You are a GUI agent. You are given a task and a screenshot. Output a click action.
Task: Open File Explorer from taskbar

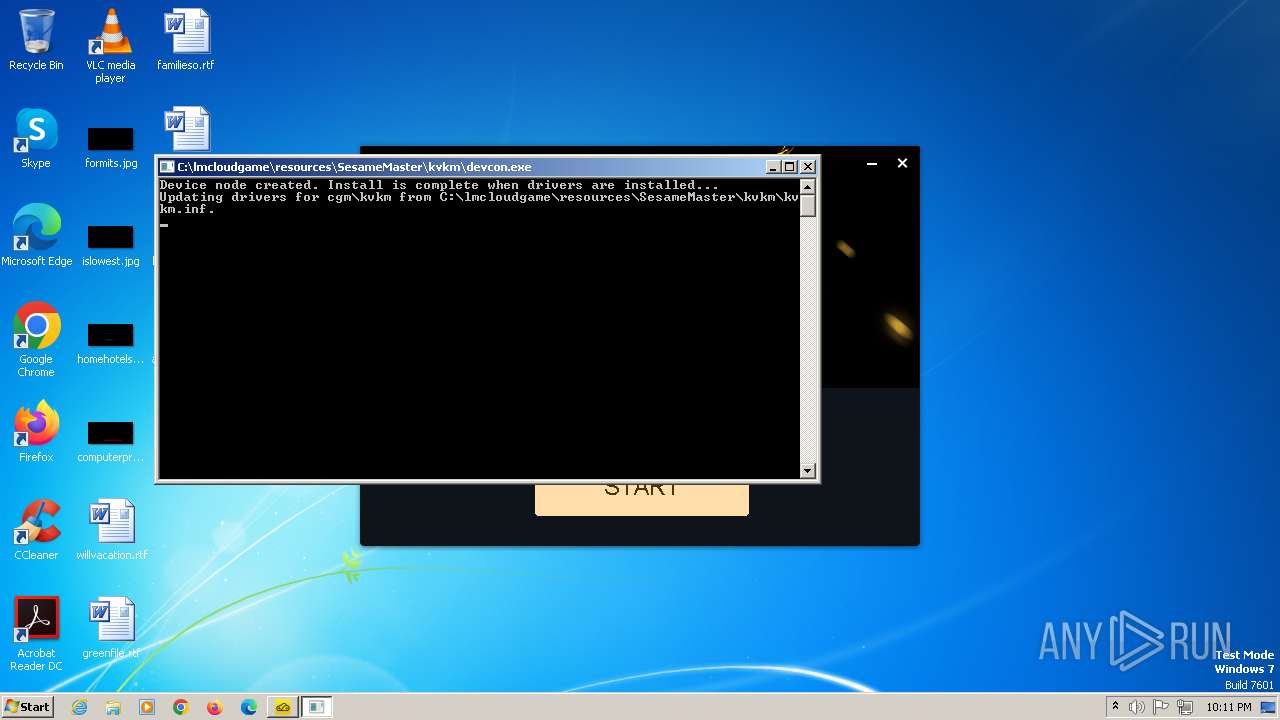pos(113,707)
